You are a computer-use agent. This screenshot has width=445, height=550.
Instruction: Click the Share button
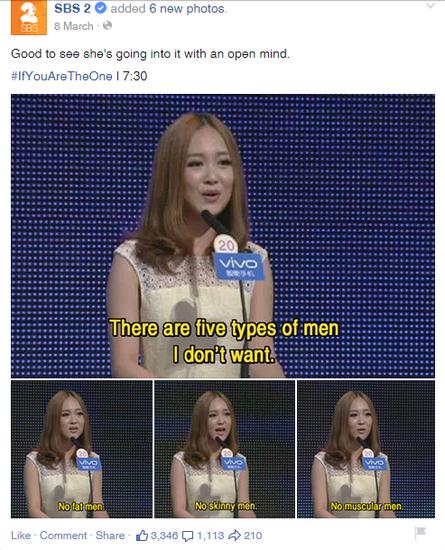click(110, 535)
